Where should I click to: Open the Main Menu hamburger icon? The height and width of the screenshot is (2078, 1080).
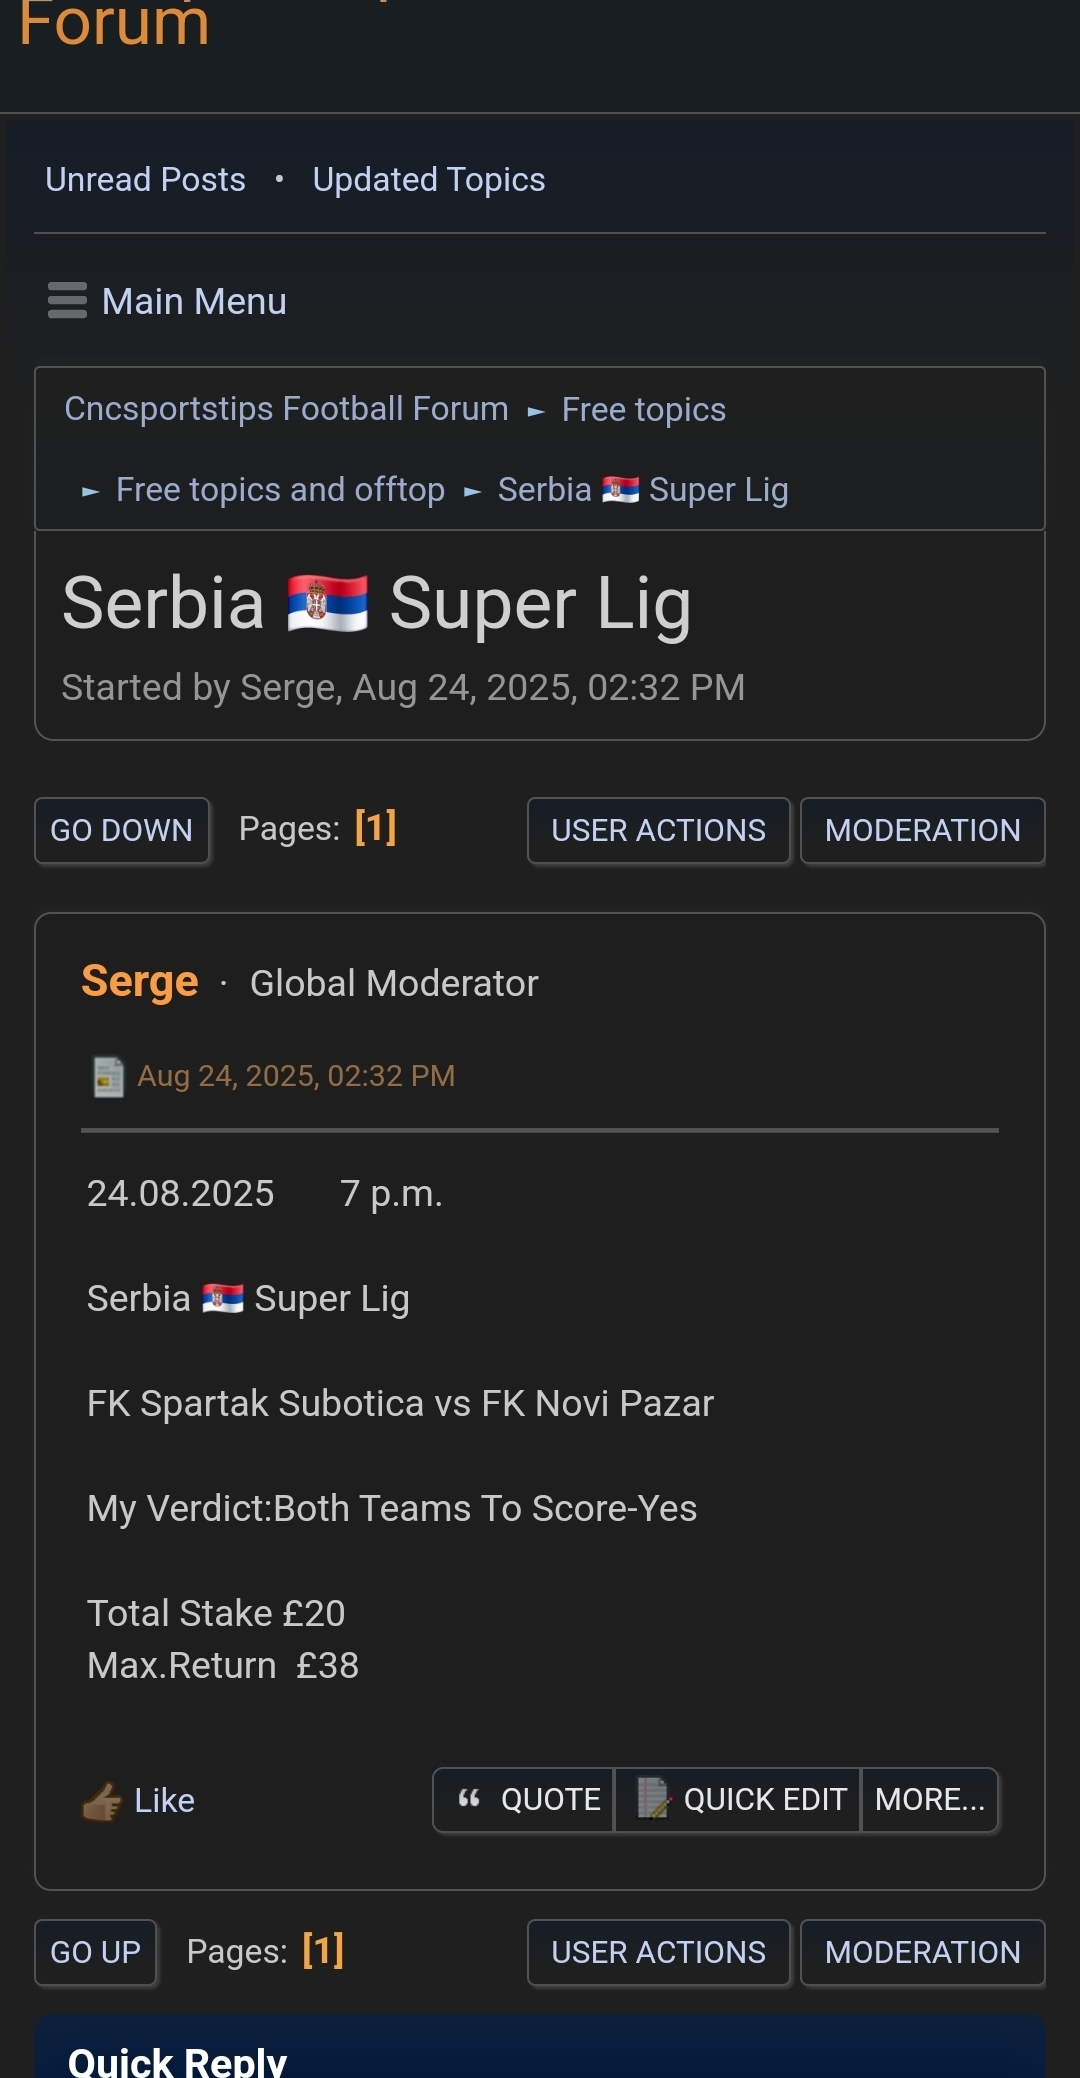[x=67, y=301]
